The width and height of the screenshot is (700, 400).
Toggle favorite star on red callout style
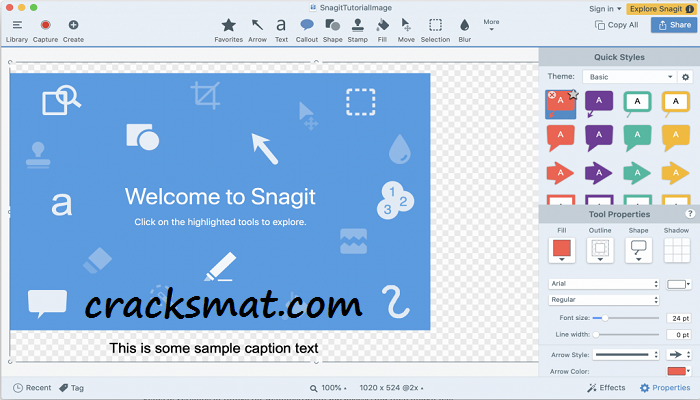[573, 94]
